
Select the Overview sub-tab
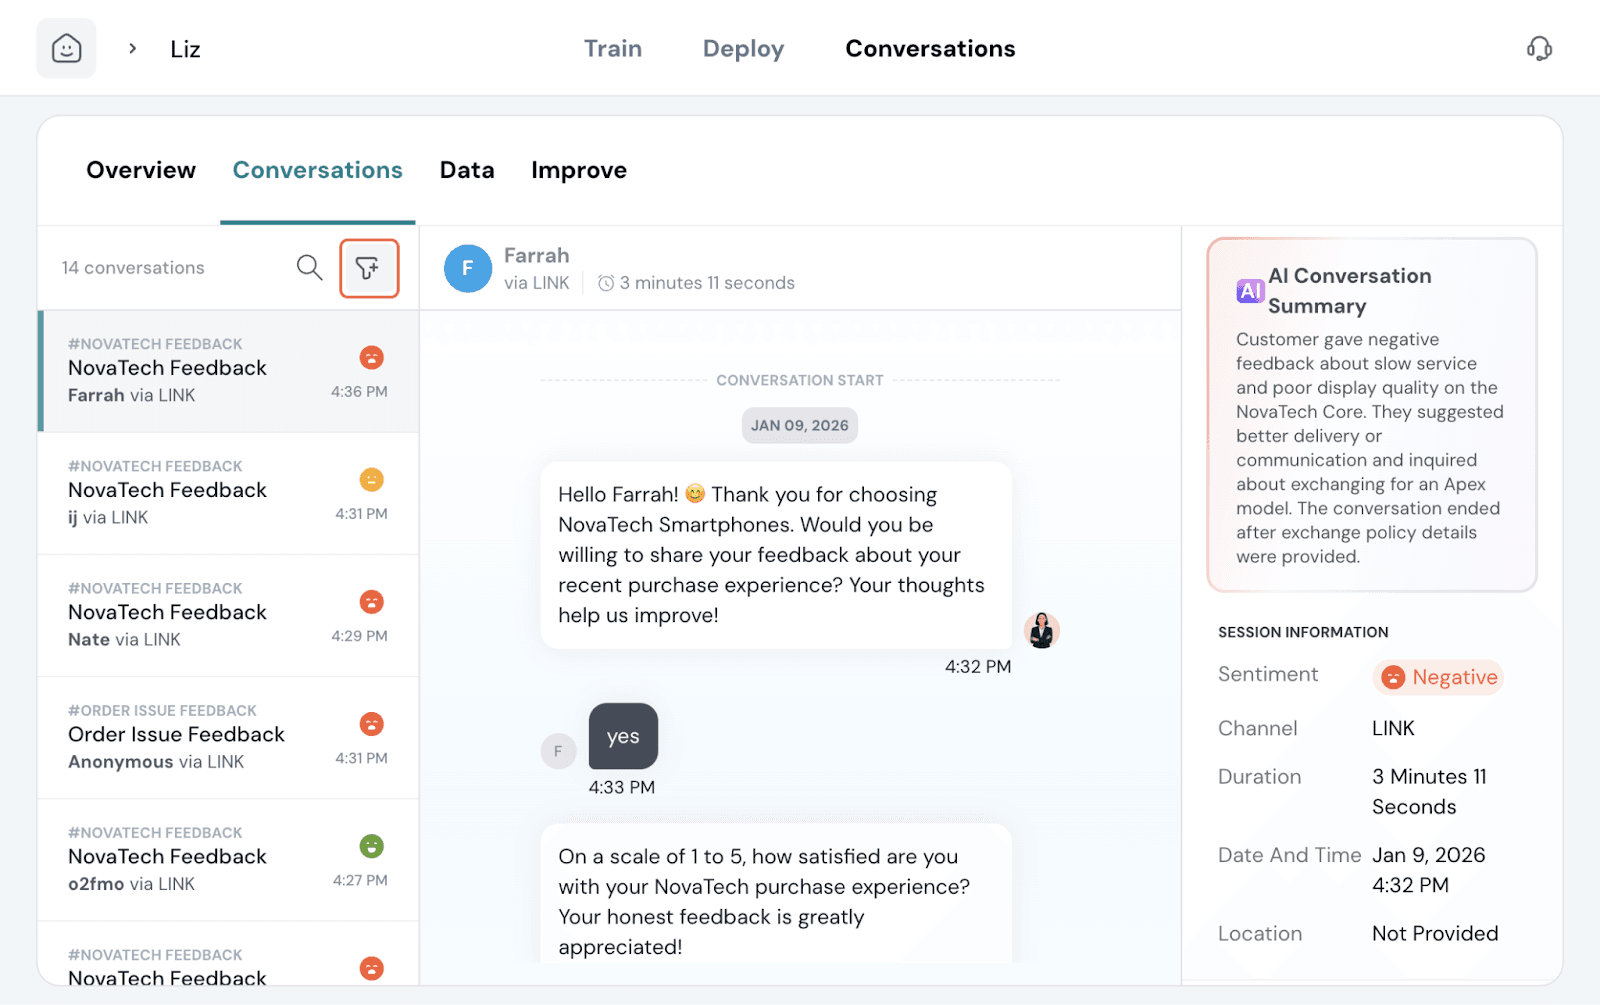(x=141, y=170)
